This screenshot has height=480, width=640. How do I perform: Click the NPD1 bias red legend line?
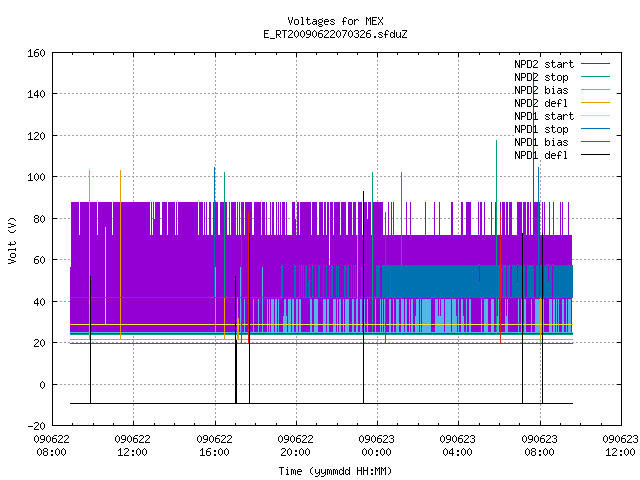pos(595,142)
